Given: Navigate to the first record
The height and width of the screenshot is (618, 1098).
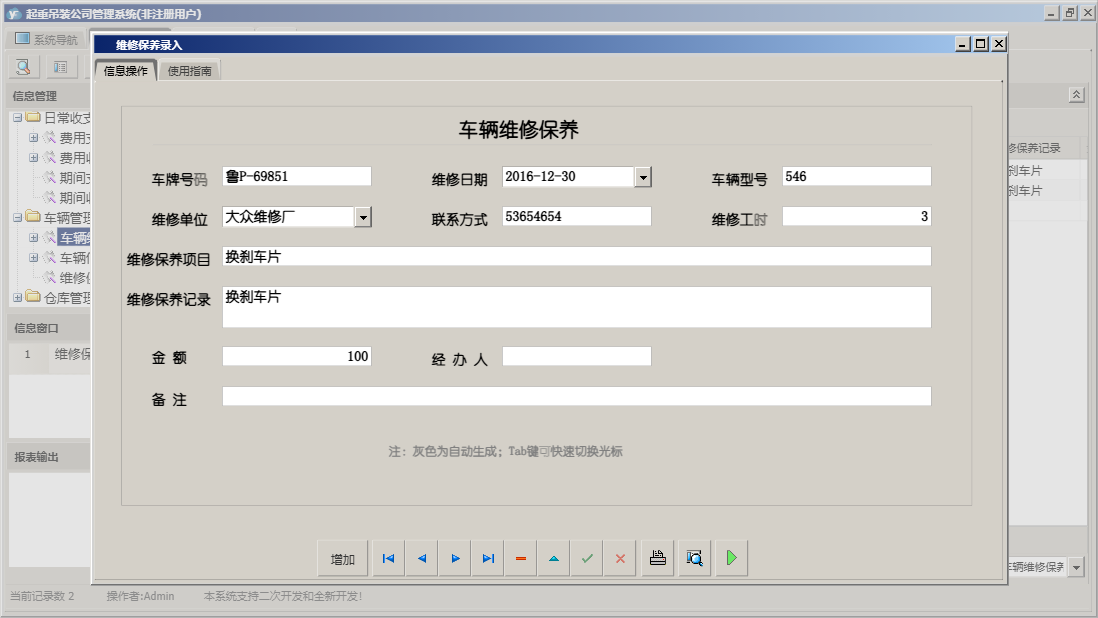Looking at the screenshot, I should coord(388,558).
